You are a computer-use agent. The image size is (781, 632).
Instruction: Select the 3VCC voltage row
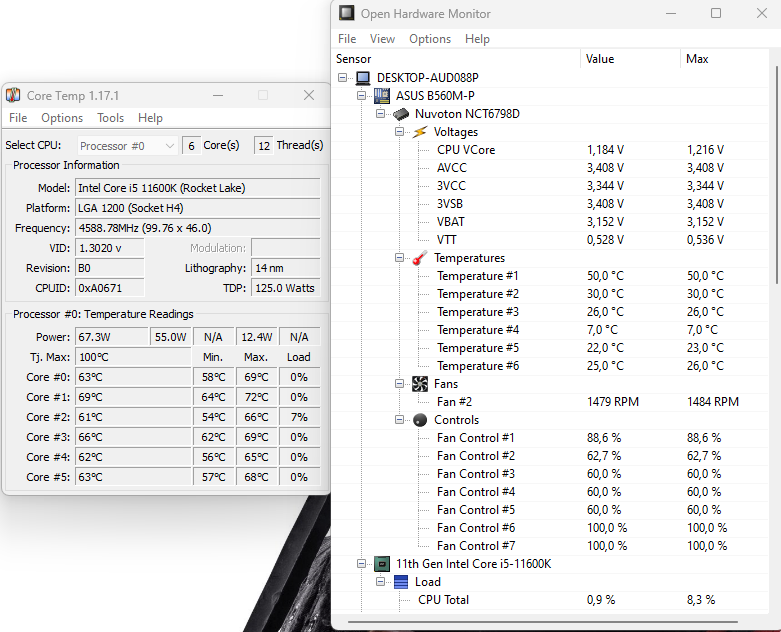click(550, 186)
